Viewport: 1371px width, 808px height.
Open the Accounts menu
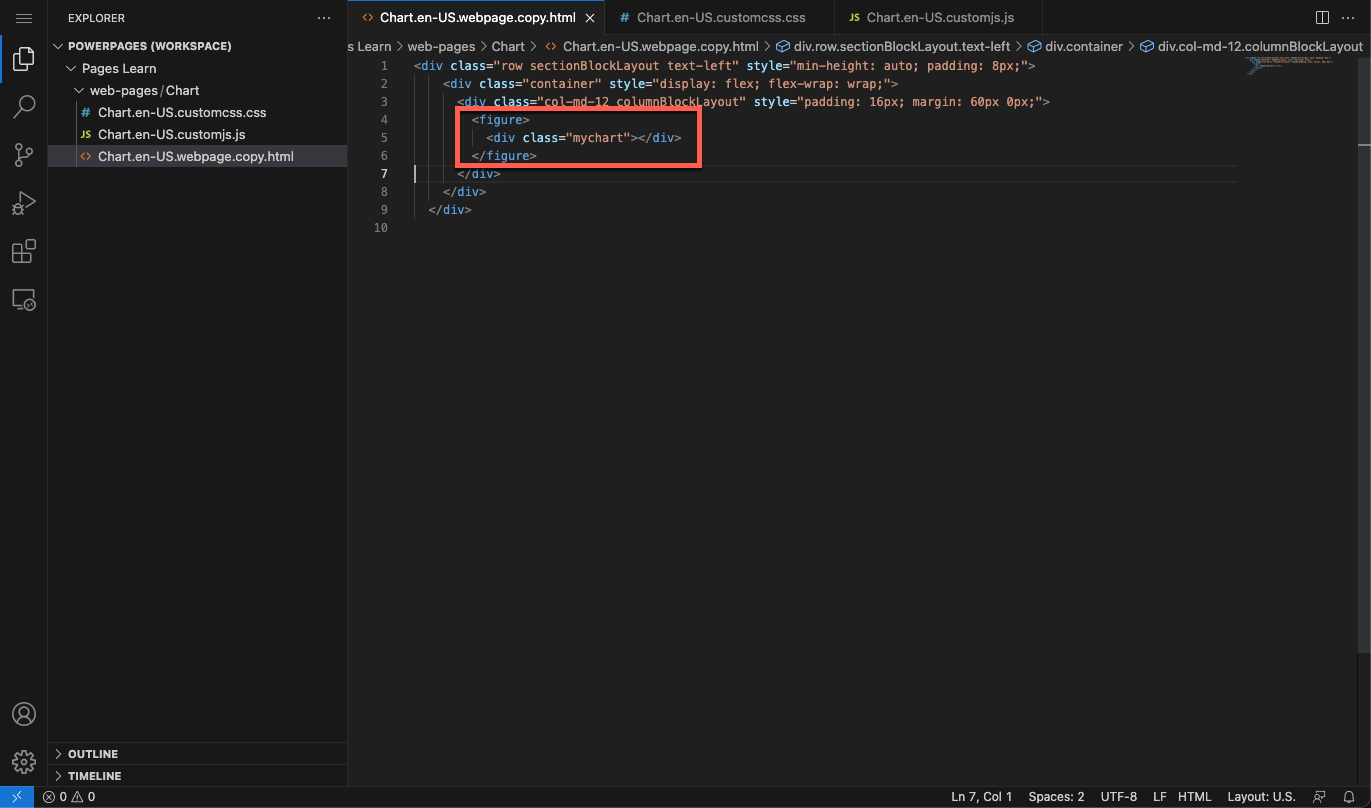click(24, 714)
